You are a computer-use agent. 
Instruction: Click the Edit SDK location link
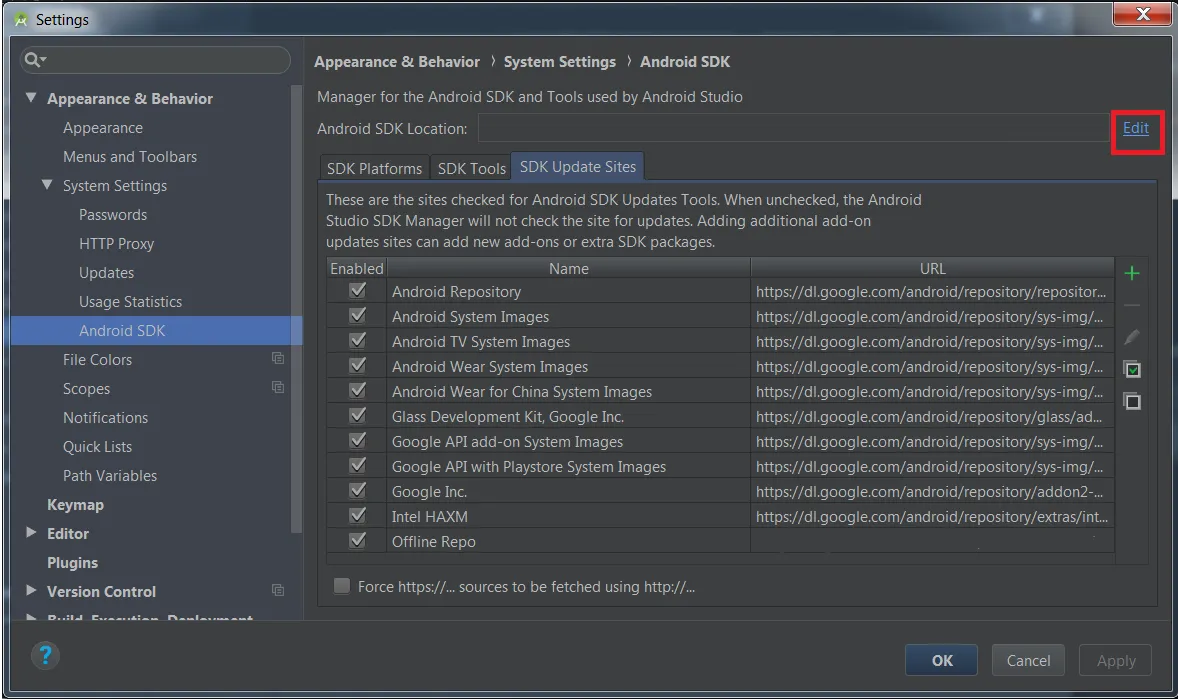[1135, 128]
